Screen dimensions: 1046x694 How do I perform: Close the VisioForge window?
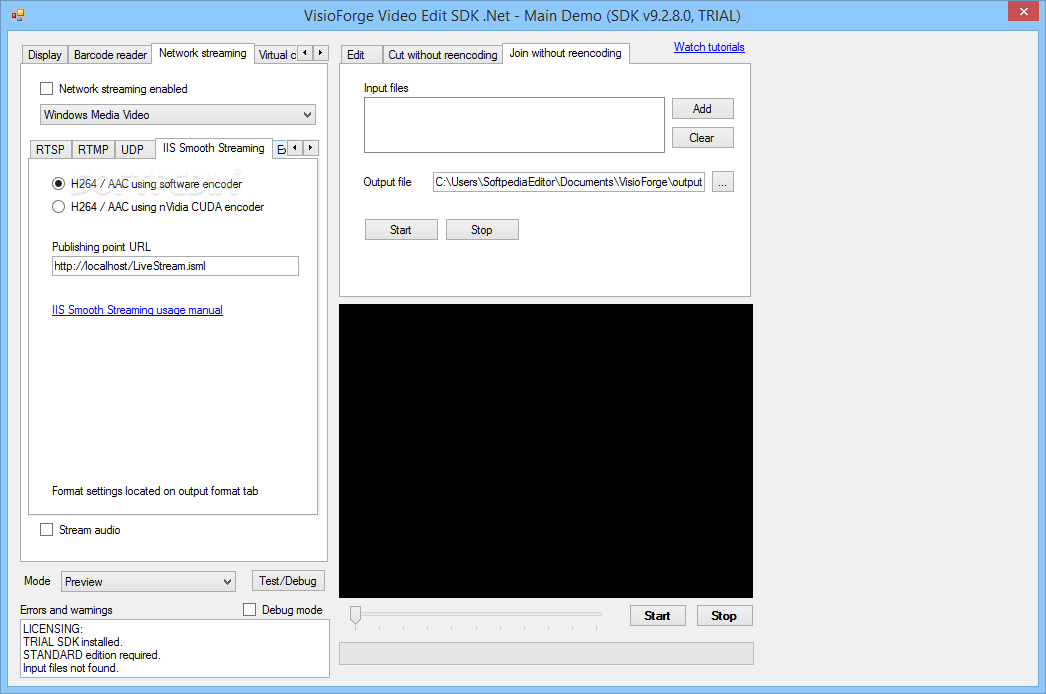click(1023, 11)
